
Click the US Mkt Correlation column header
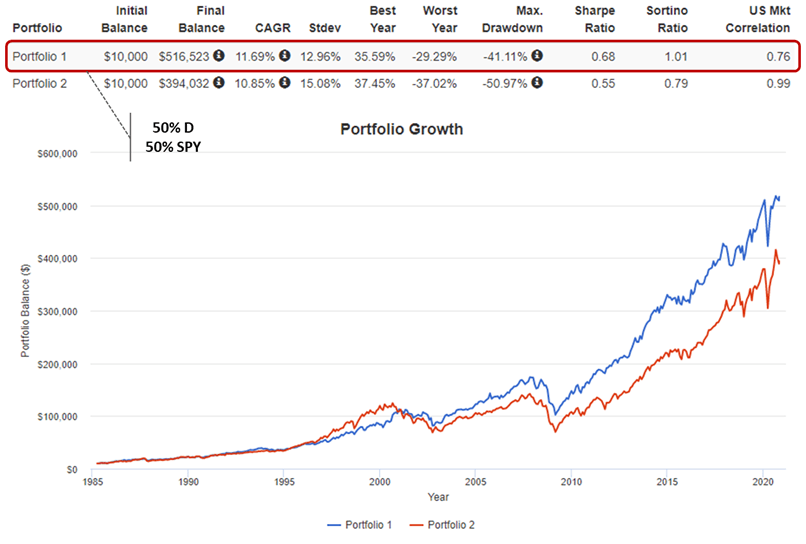(758, 19)
